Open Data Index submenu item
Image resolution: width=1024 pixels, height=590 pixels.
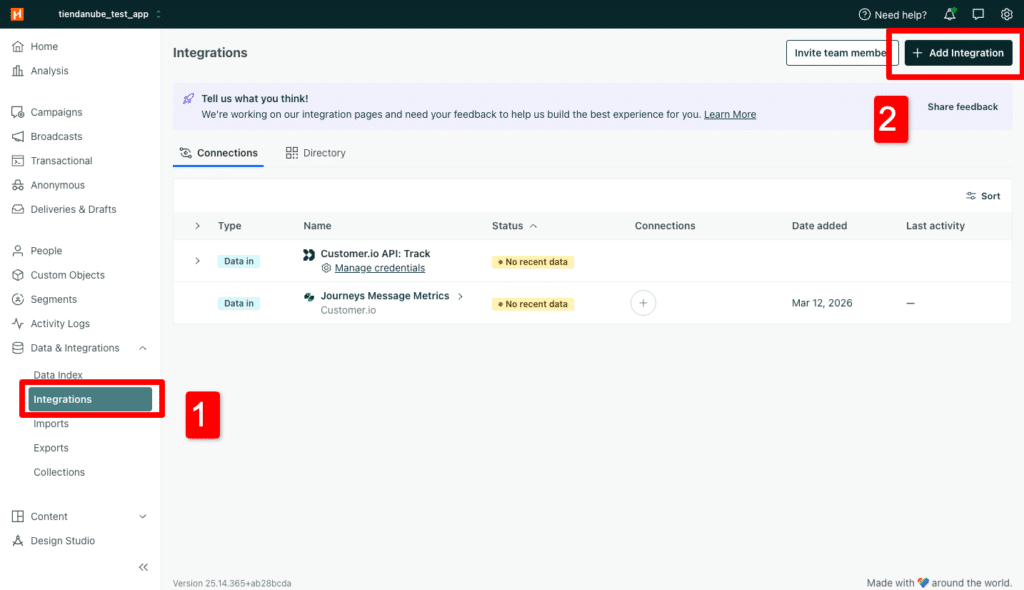57,374
